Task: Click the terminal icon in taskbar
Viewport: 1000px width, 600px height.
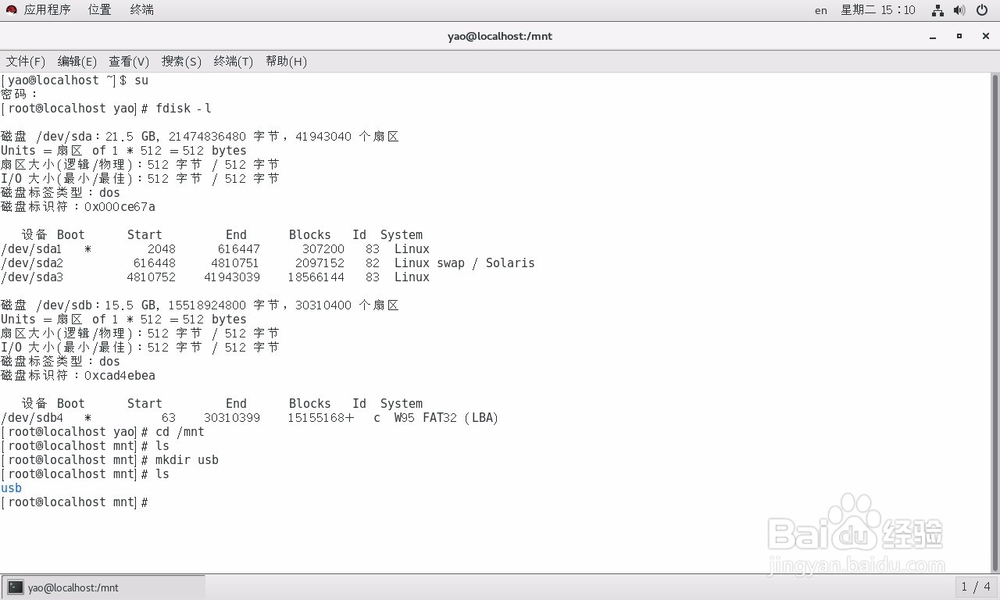Action: click(x=15, y=587)
